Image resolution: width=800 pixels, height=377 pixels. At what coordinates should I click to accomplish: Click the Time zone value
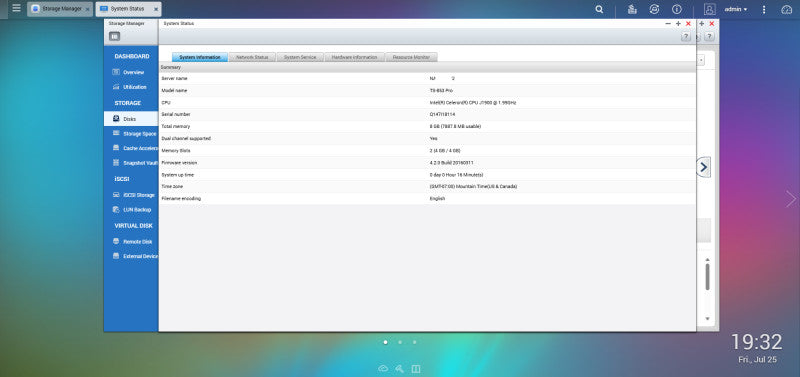point(473,187)
